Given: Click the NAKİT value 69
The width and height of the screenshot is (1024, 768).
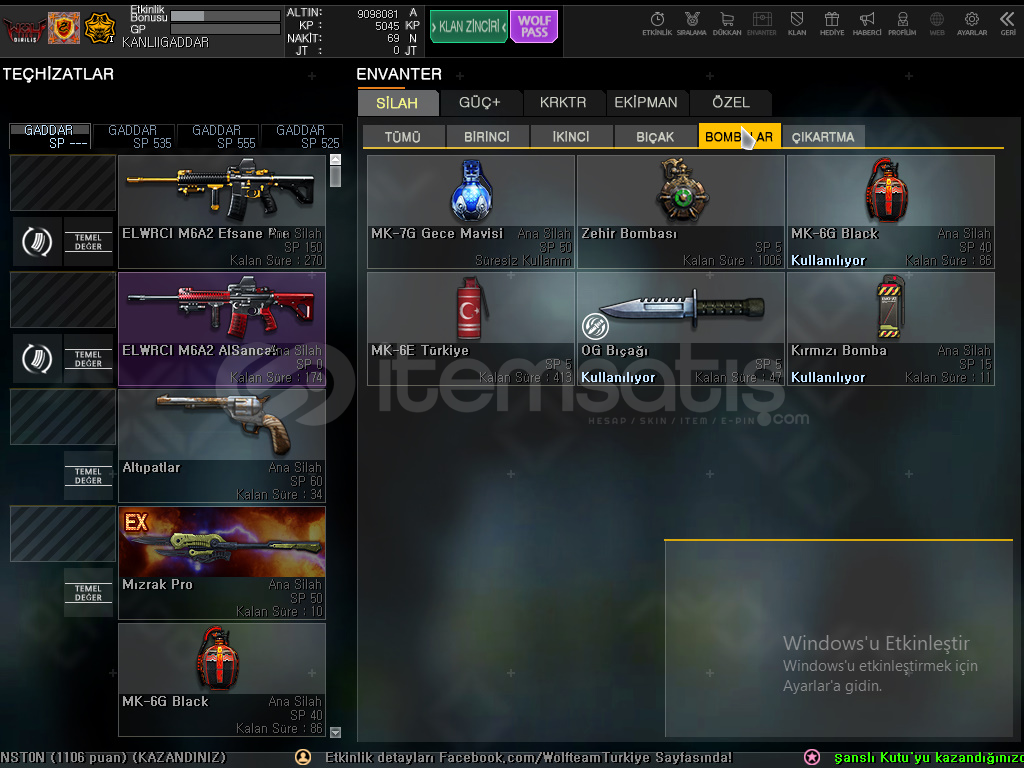Looking at the screenshot, I should [x=393, y=39].
